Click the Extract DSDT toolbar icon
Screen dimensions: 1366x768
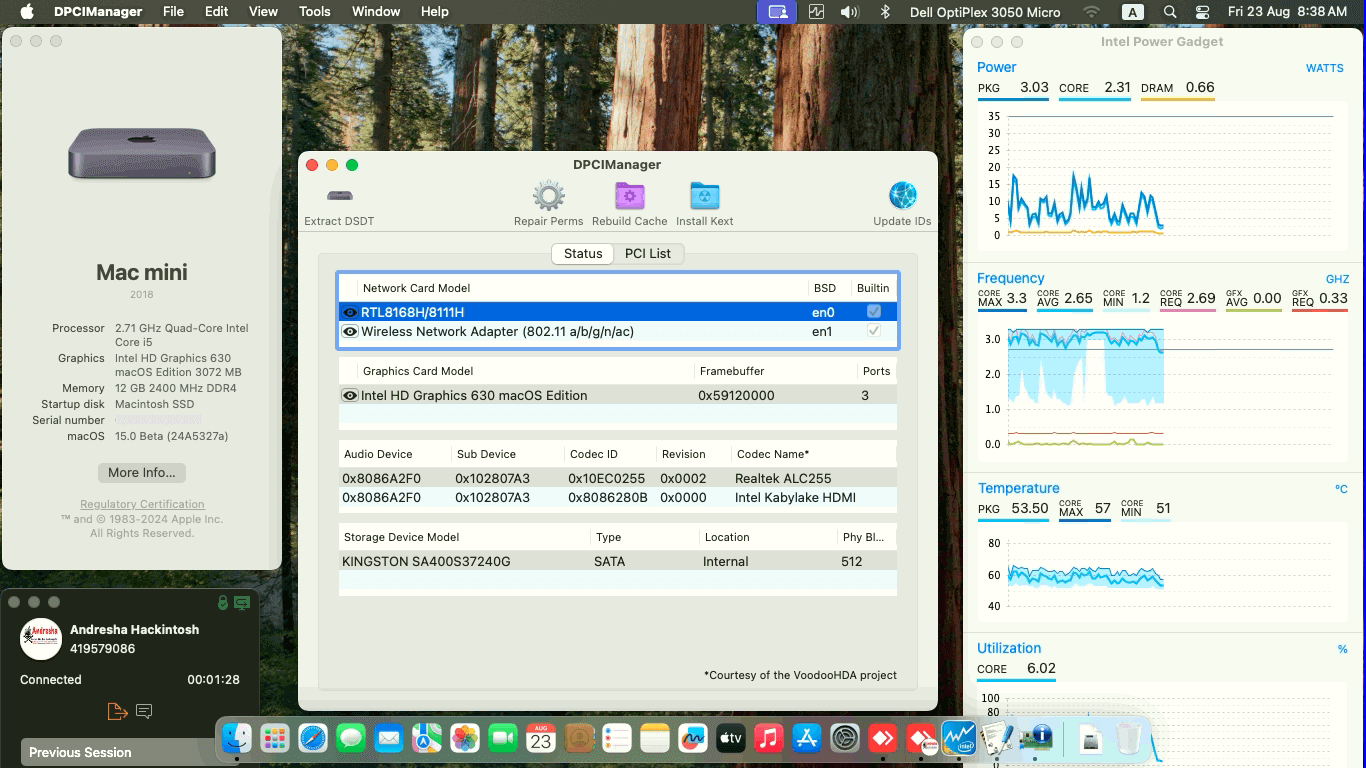pyautogui.click(x=339, y=197)
